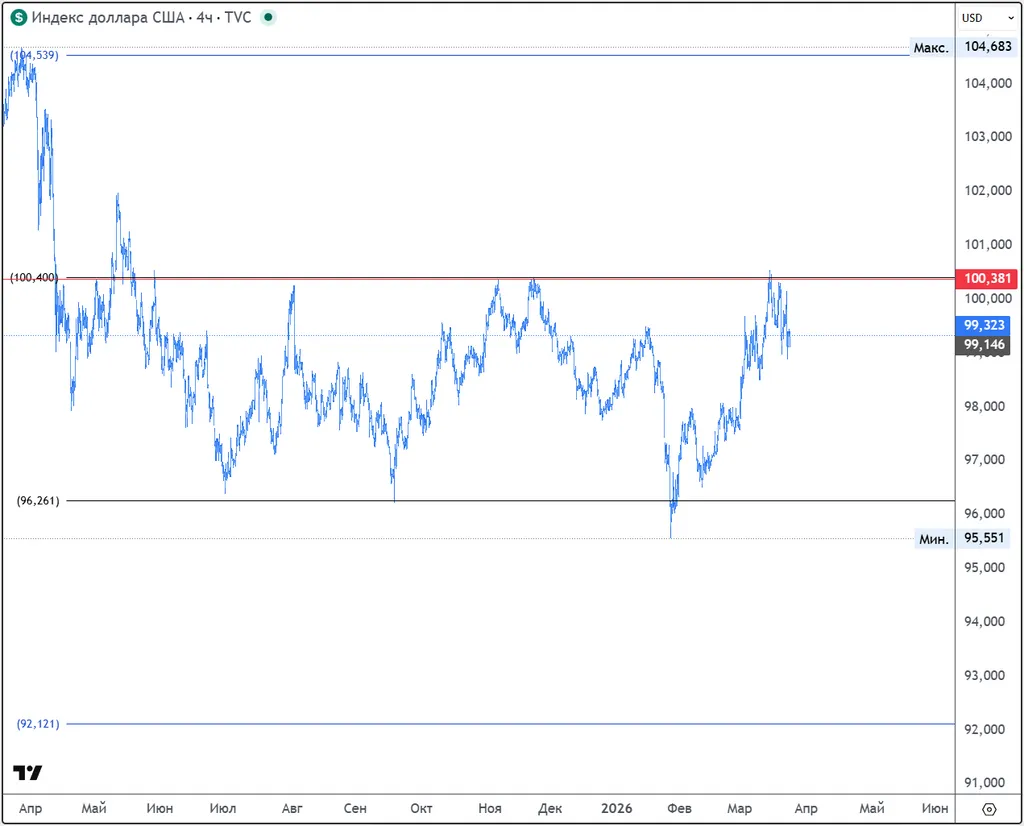This screenshot has width=1024, height=826.
Task: Select the top line labeled 104,539
Action: click(500, 56)
